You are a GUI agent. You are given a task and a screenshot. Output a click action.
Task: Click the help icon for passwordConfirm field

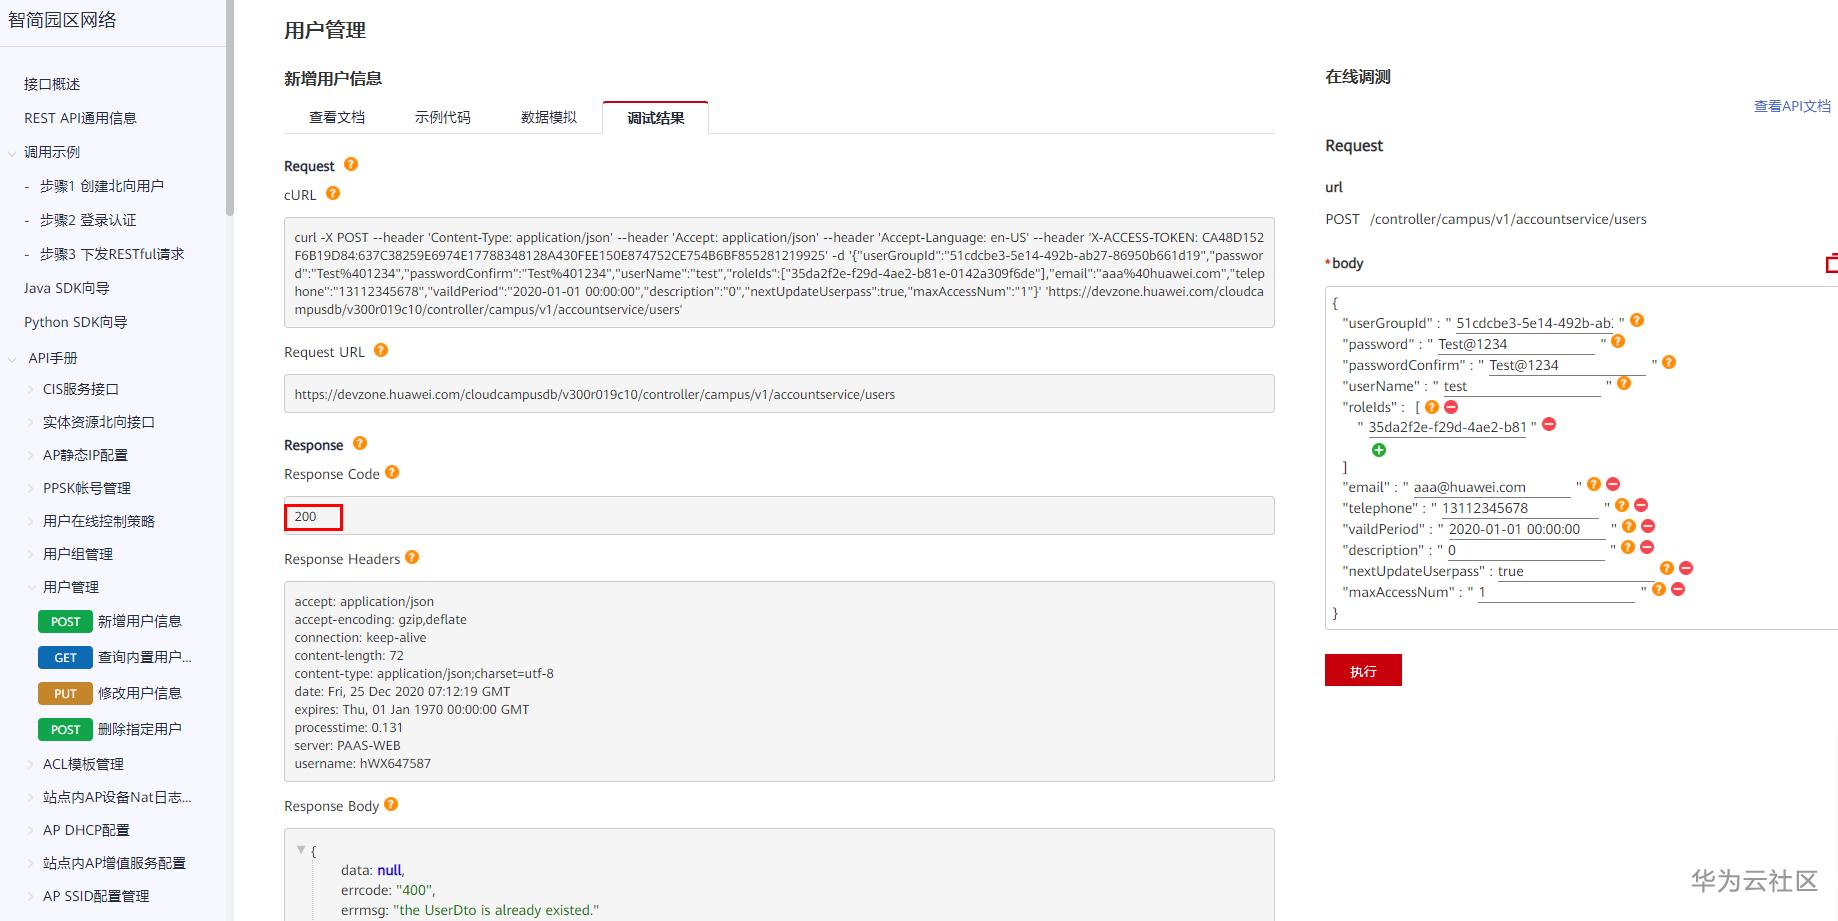click(1669, 362)
